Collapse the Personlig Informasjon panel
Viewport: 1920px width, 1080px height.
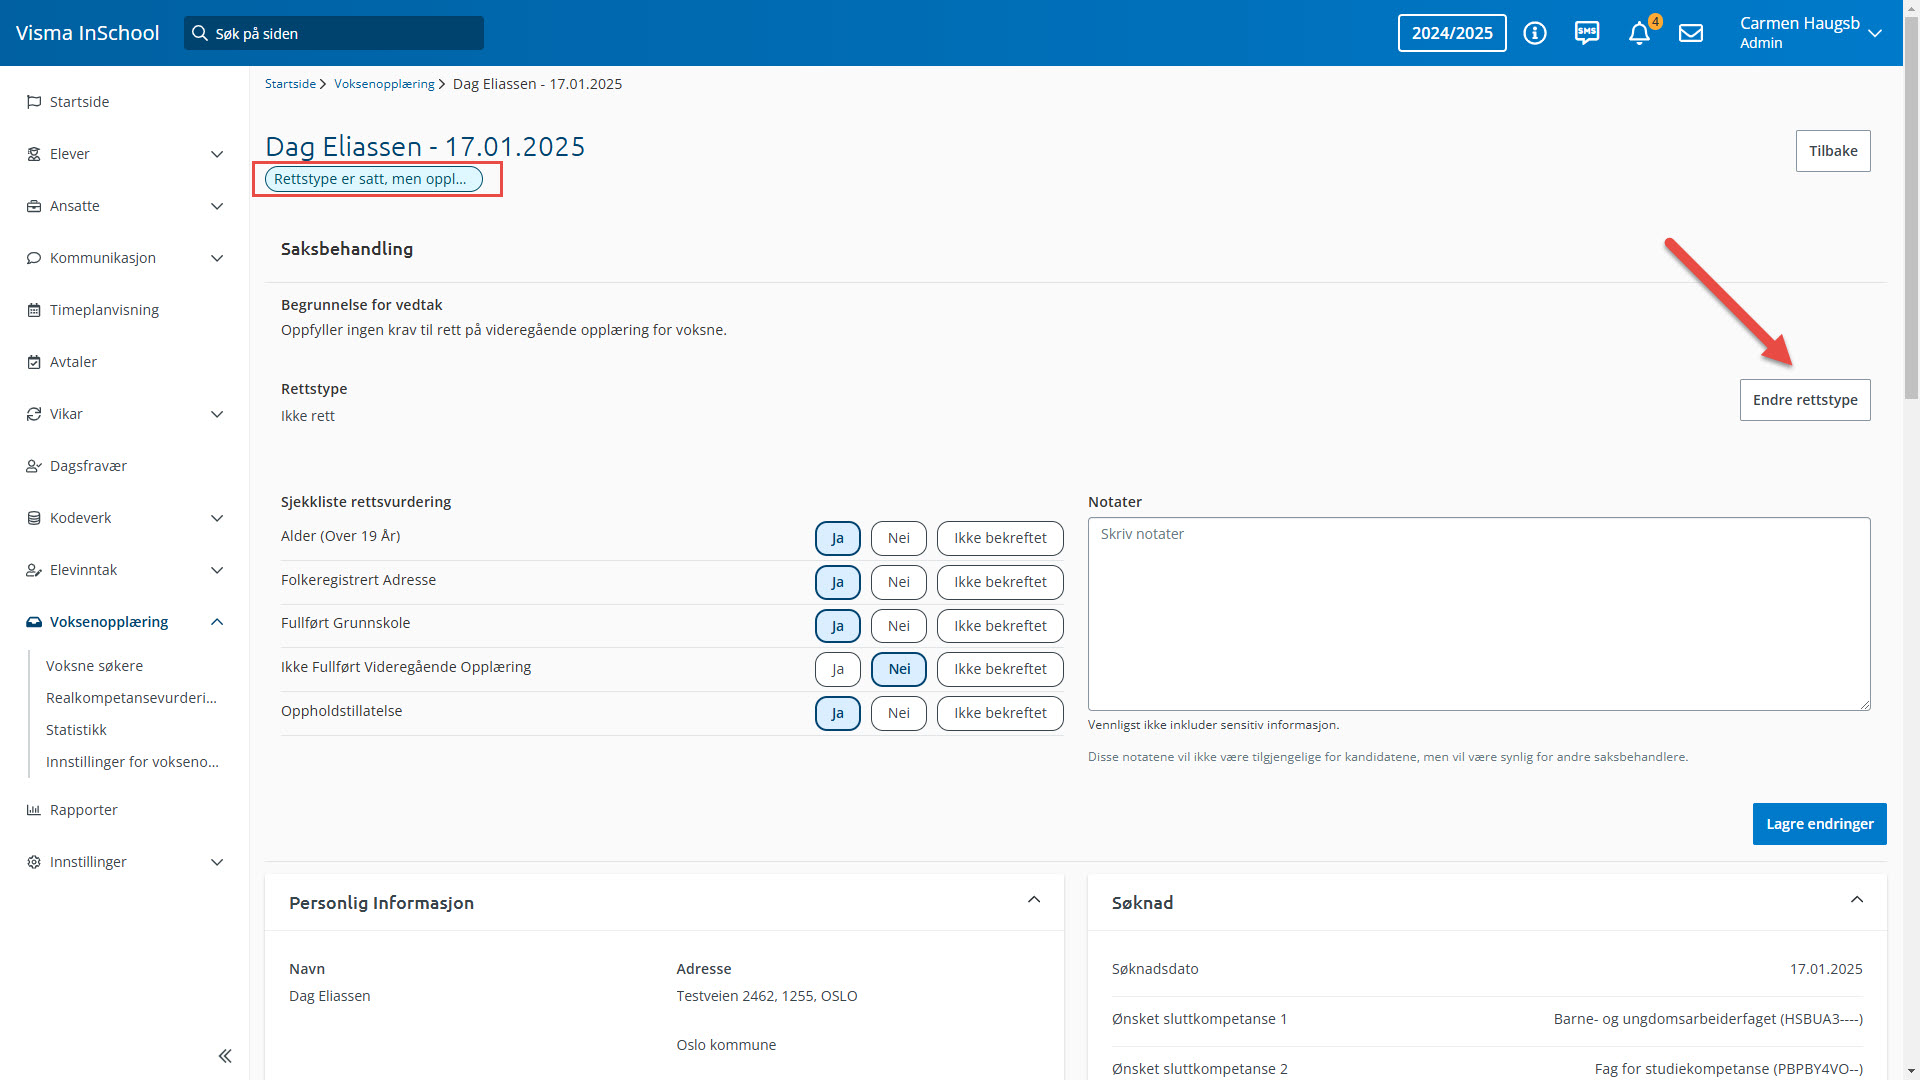1034,900
